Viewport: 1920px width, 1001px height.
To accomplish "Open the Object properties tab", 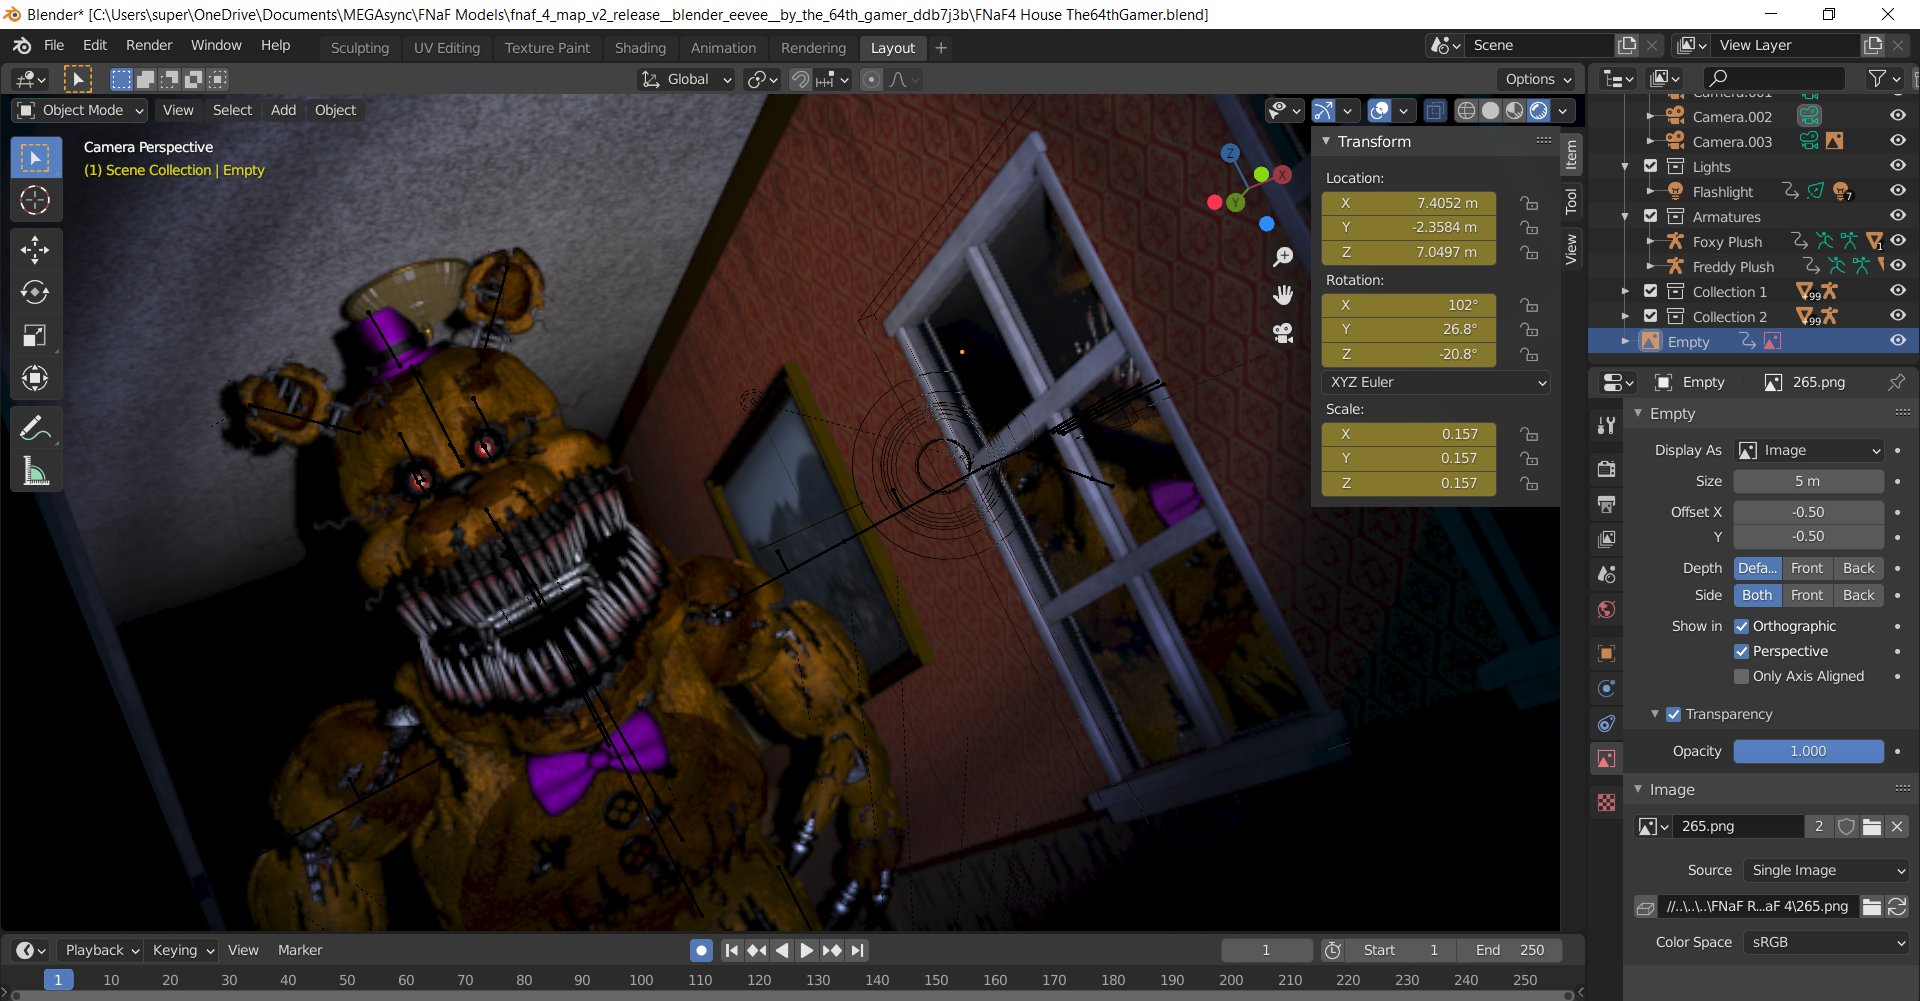I will (x=1606, y=654).
